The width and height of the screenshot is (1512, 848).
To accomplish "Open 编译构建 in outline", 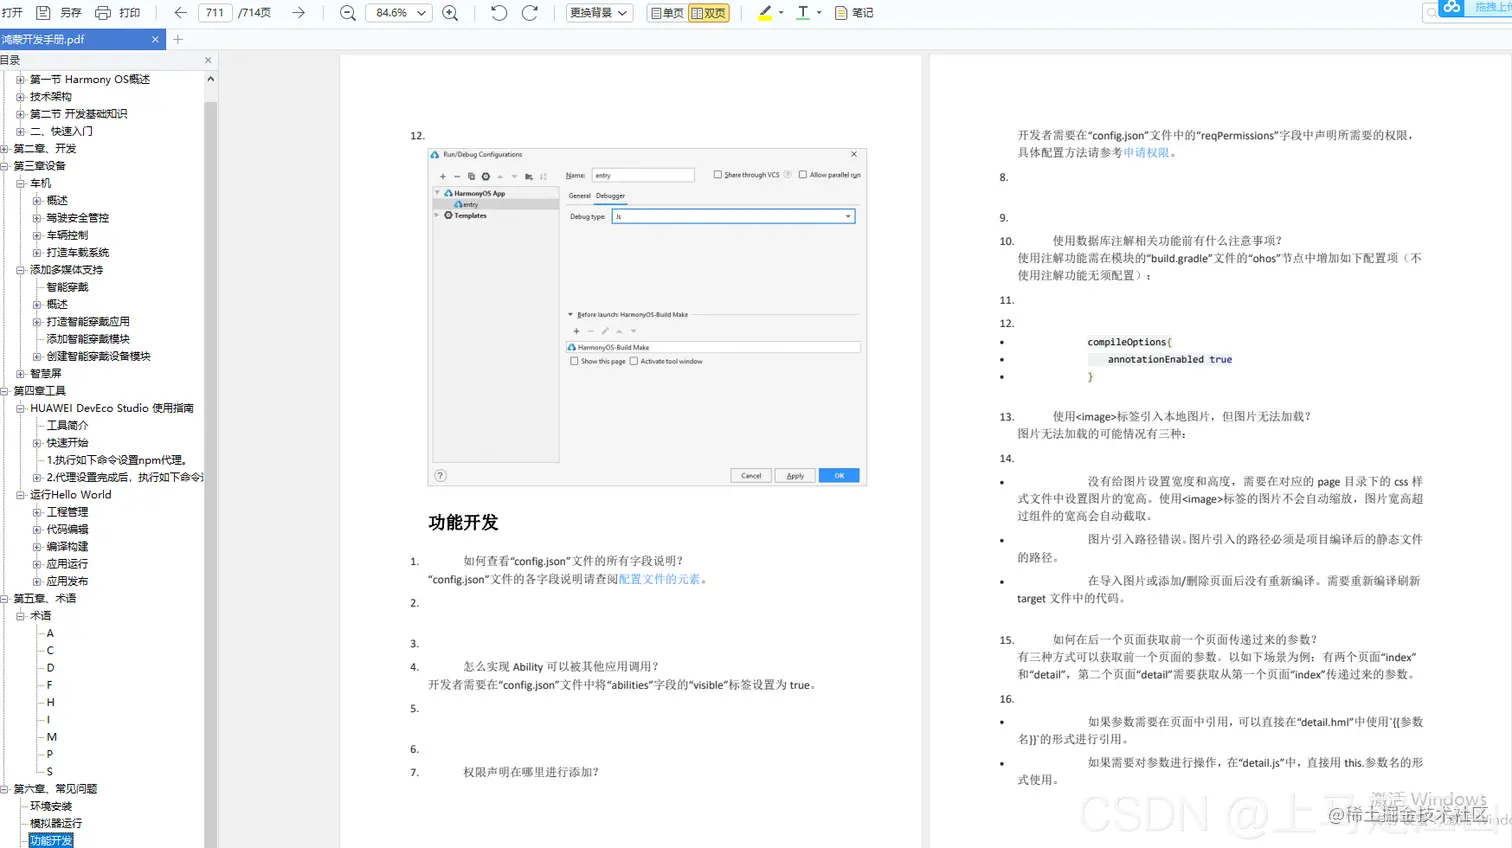I will click(67, 547).
